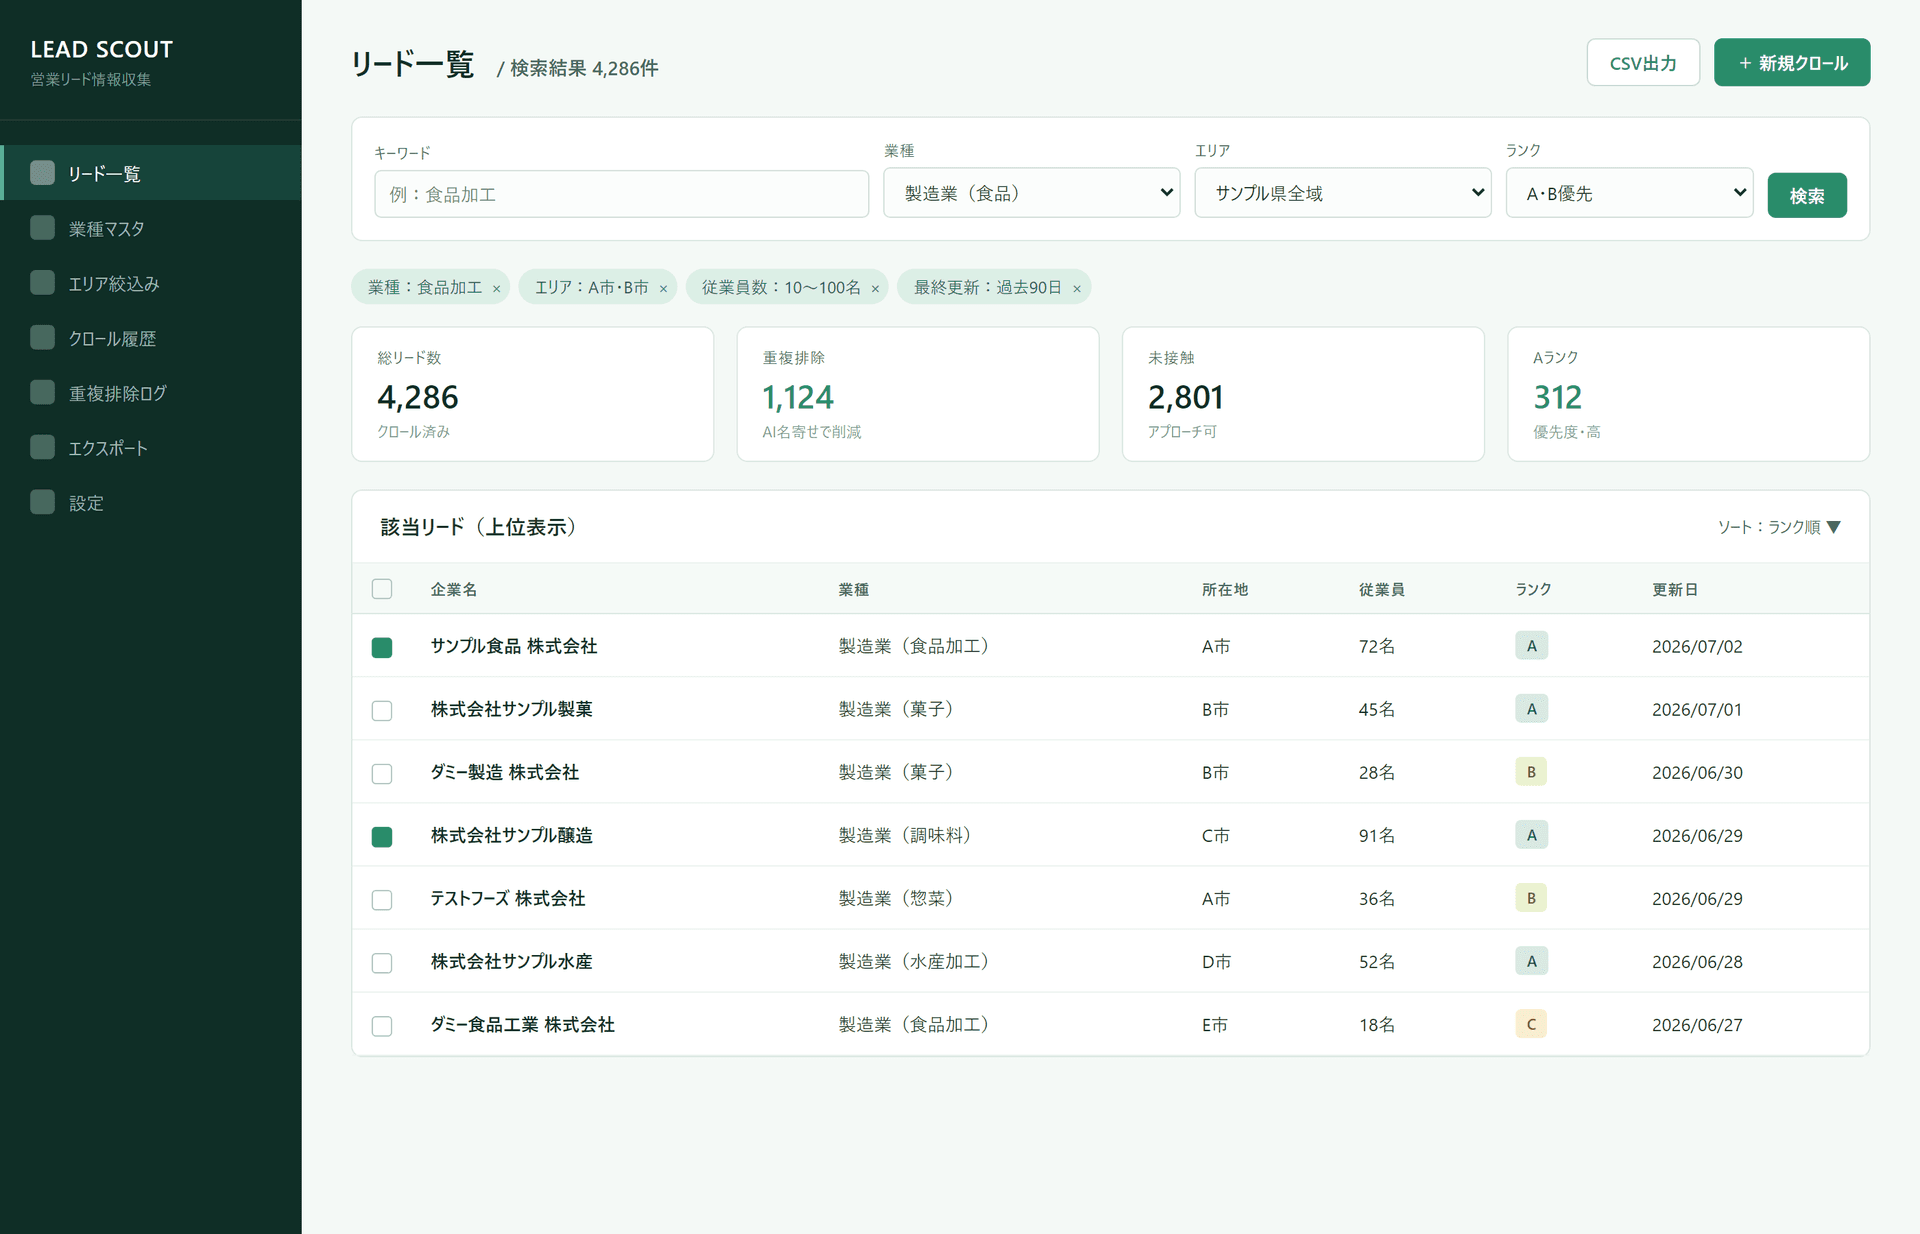Image resolution: width=1920 pixels, height=1234 pixels.
Task: Check the 株式会社サンプル製菓 row checkbox
Action: tap(382, 710)
